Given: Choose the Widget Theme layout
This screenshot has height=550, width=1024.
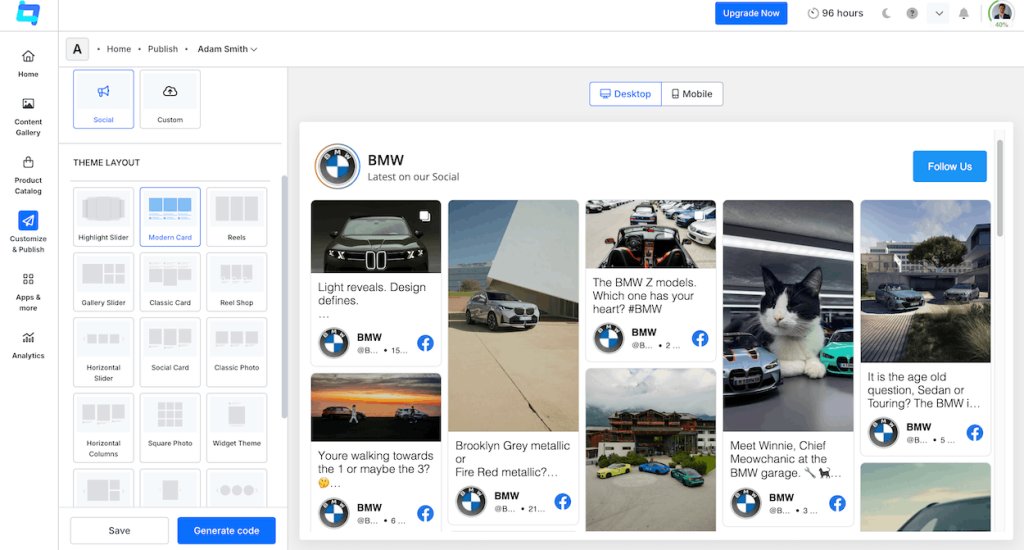Looking at the screenshot, I should 236,428.
